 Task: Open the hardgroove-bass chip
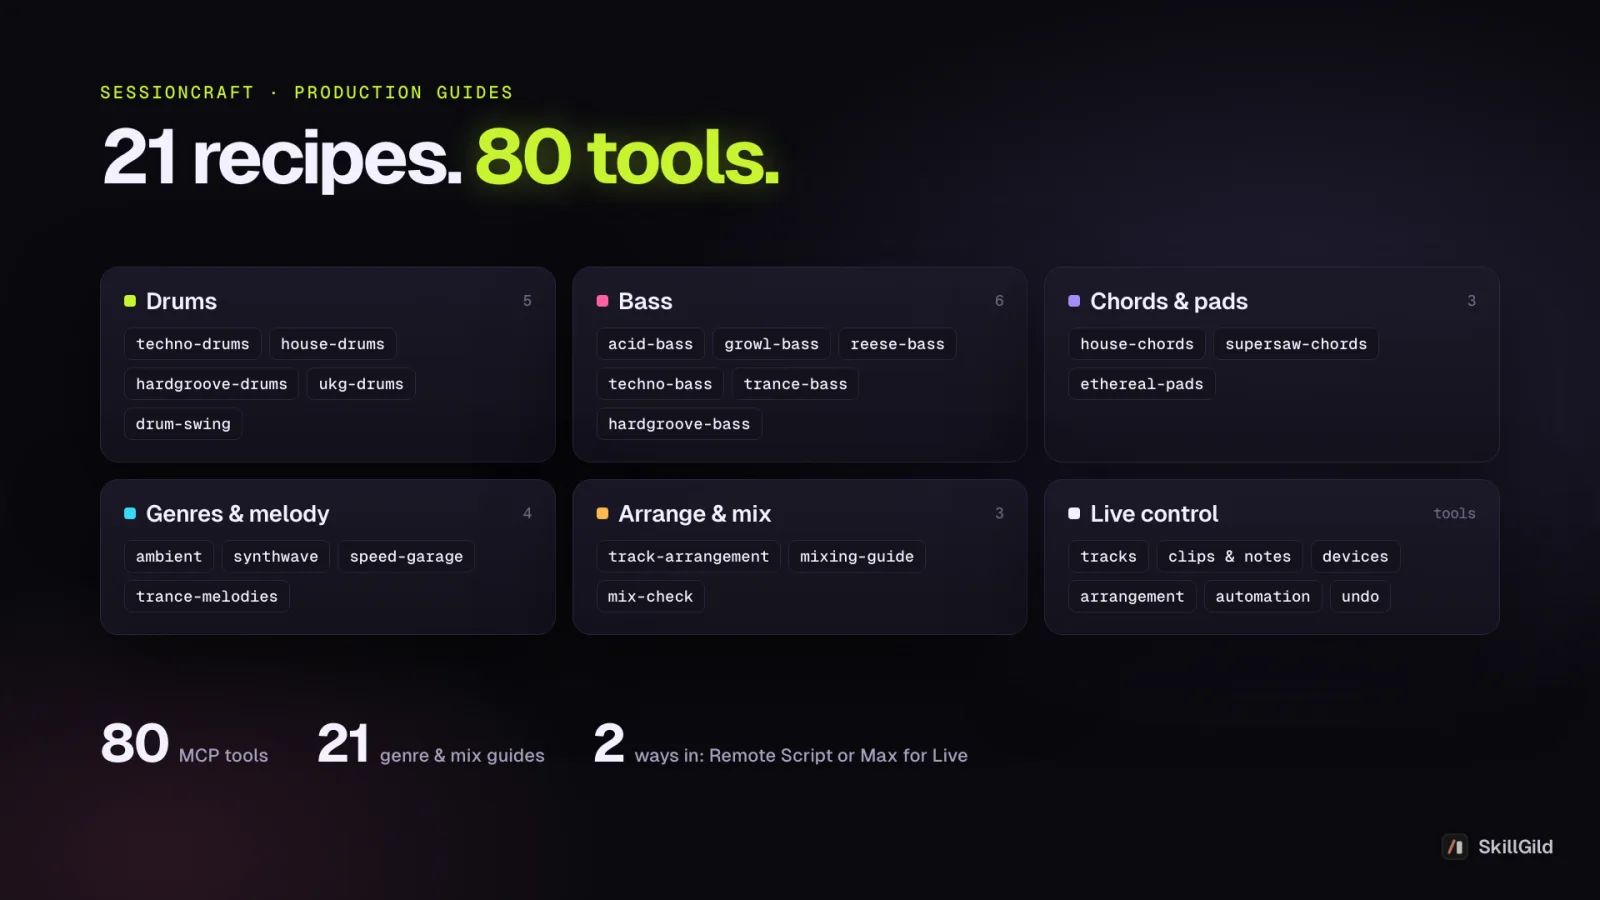pos(679,424)
